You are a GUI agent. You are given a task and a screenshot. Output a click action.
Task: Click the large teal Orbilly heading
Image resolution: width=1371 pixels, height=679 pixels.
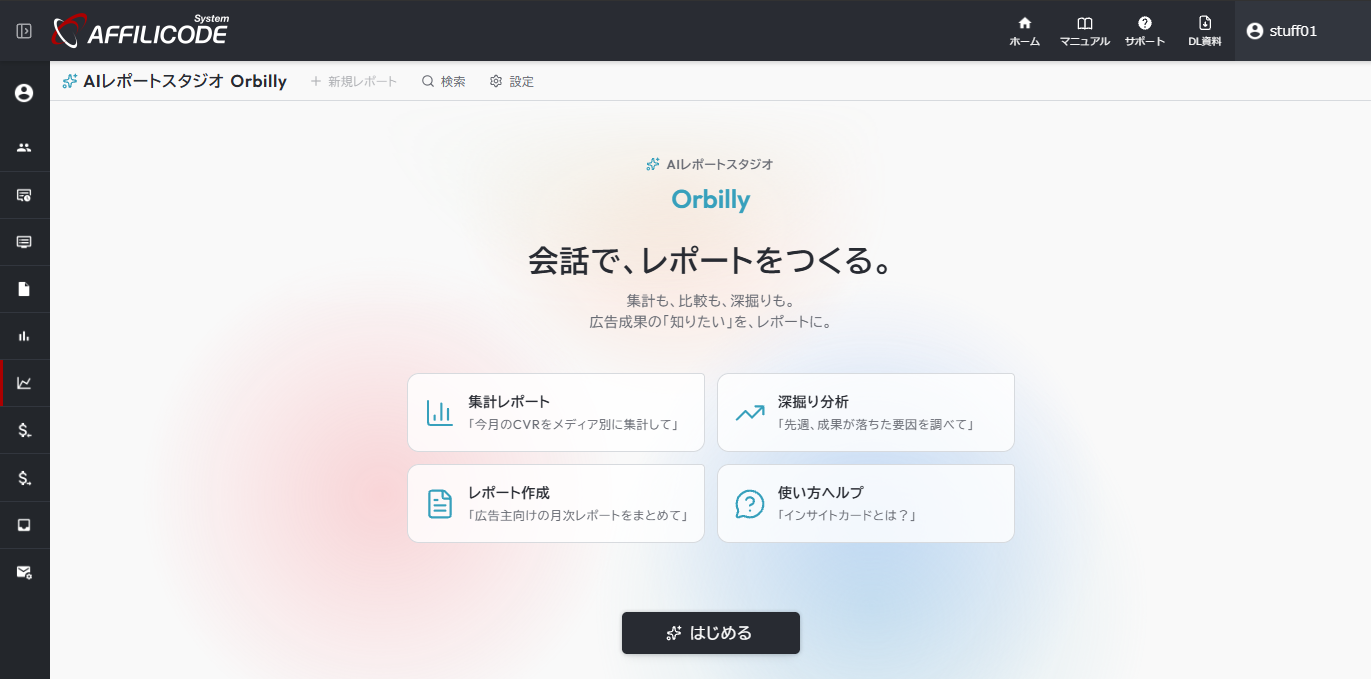(x=711, y=199)
